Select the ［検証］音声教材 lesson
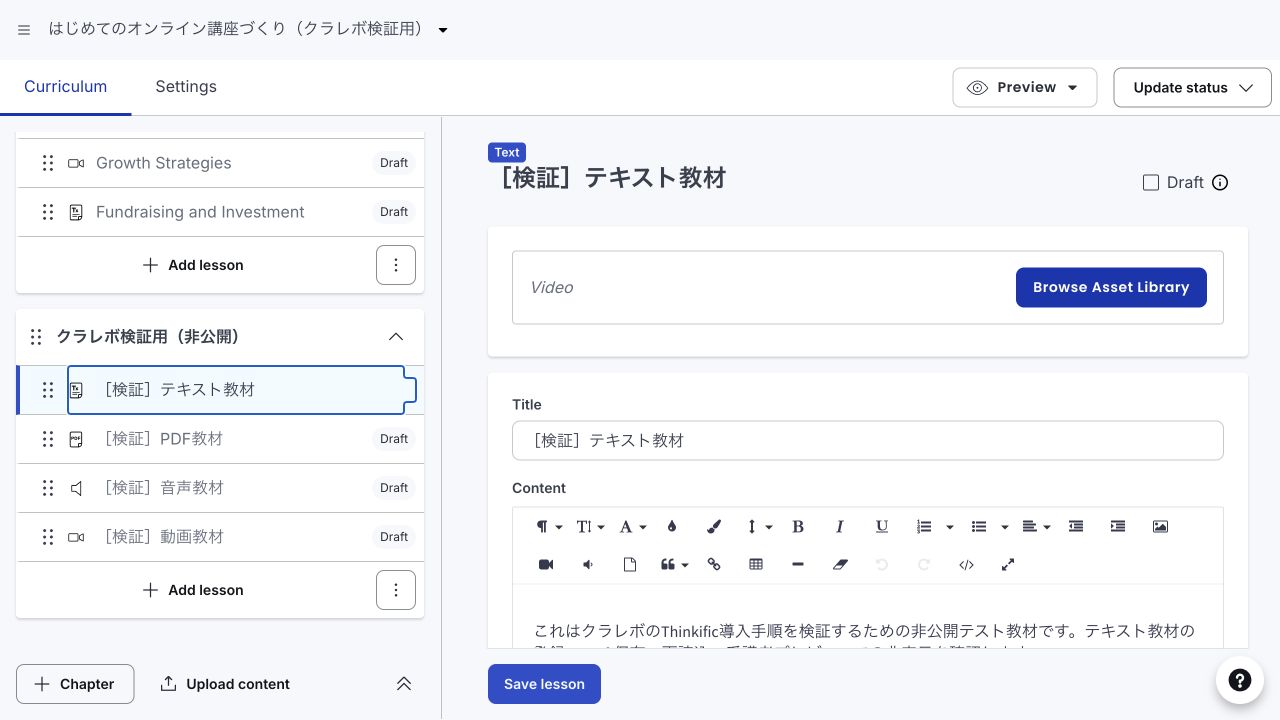This screenshot has height=720, width=1280. click(x=220, y=488)
